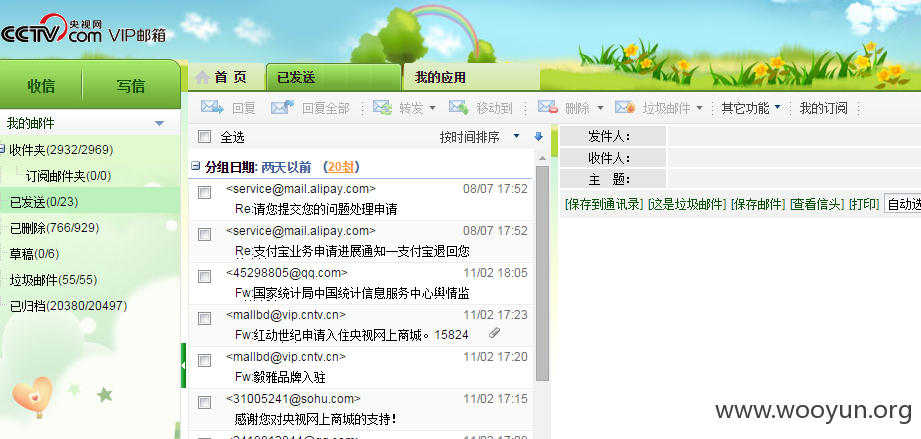Check the email Re:请您提交您的问题处理申请
Viewport: 921px width, 439px height.
[204, 193]
